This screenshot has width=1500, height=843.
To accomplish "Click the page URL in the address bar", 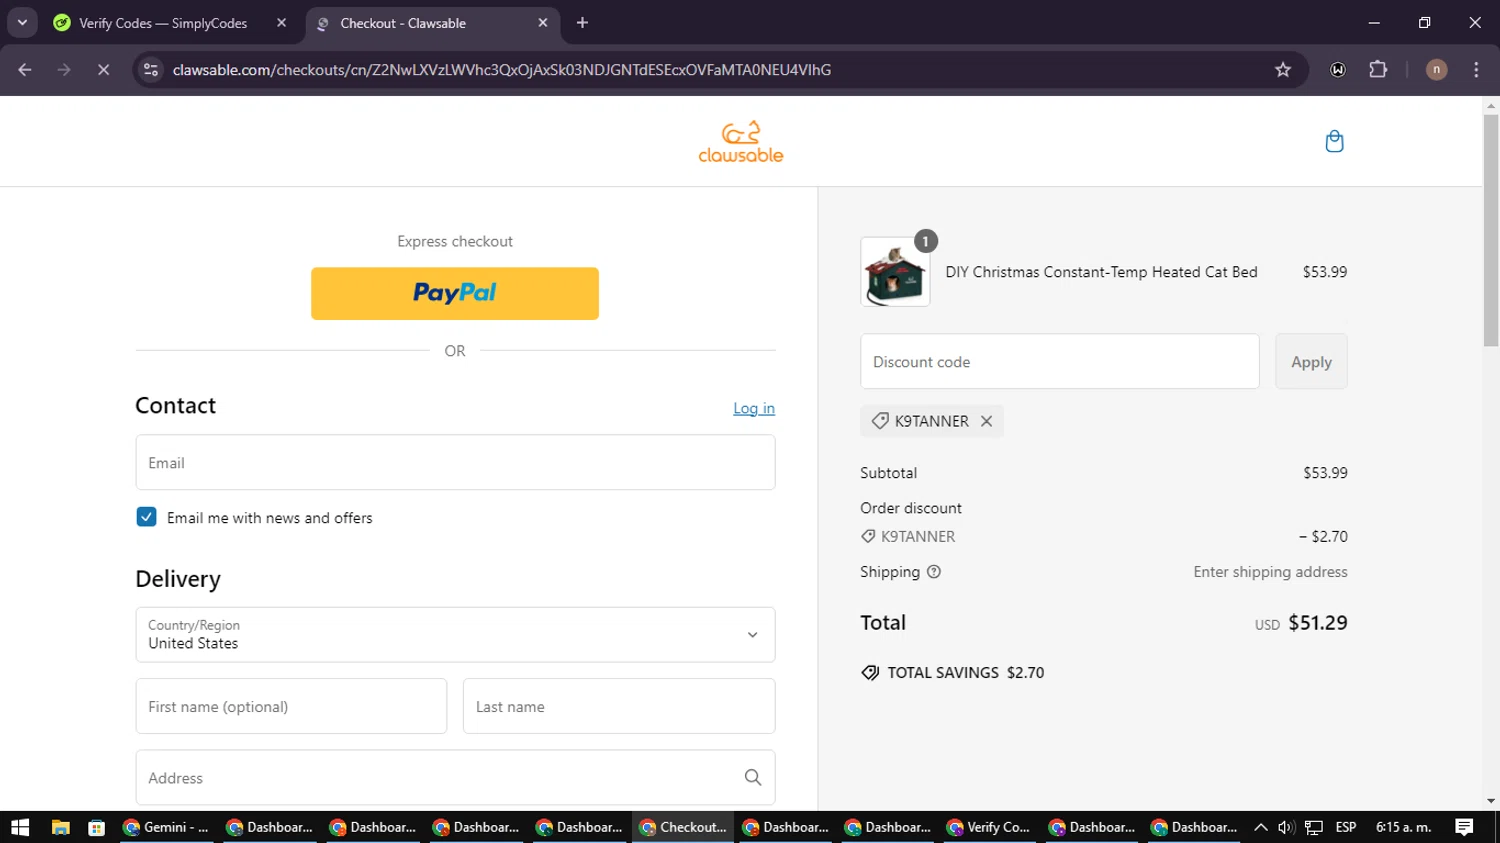I will pos(501,70).
